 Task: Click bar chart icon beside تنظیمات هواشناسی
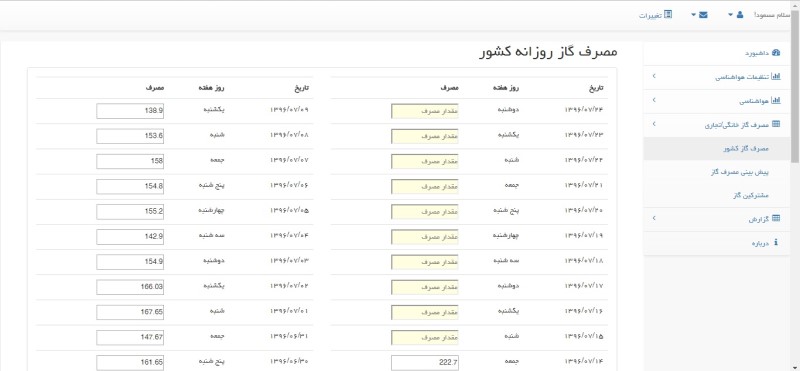pyautogui.click(x=776, y=77)
